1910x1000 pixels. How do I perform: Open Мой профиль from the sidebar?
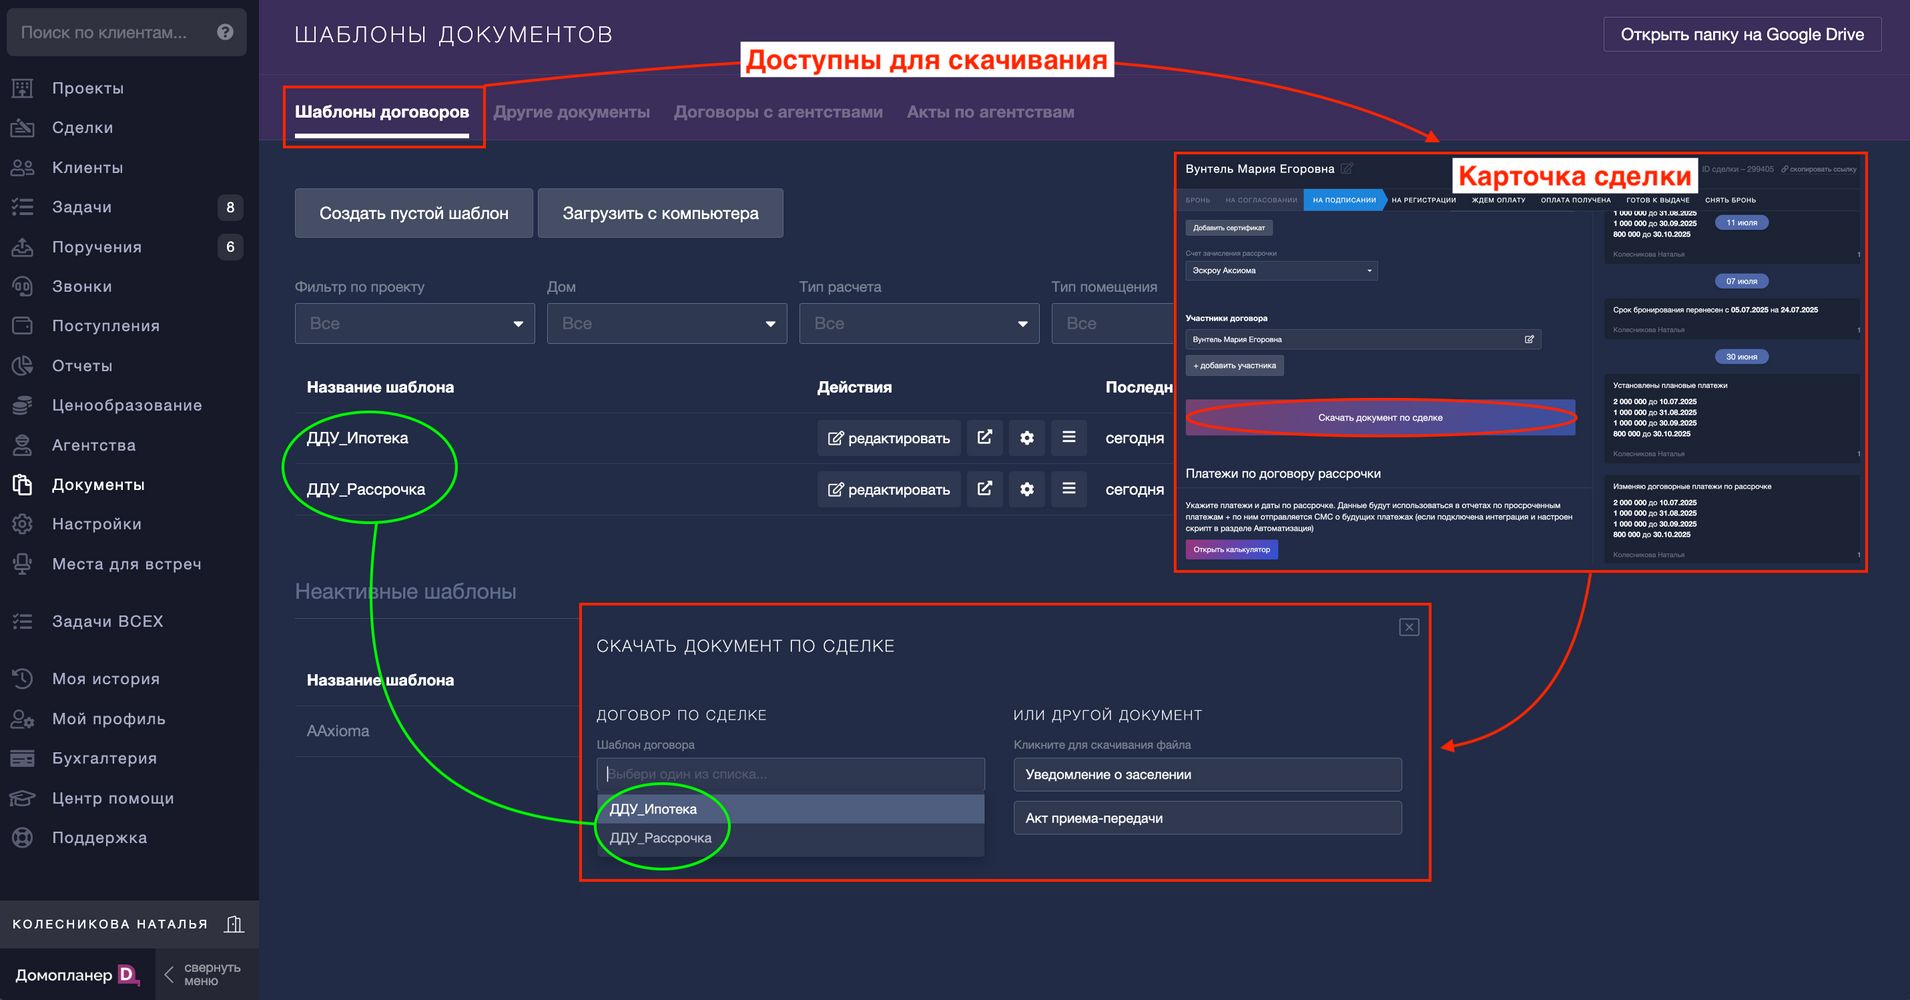point(108,719)
